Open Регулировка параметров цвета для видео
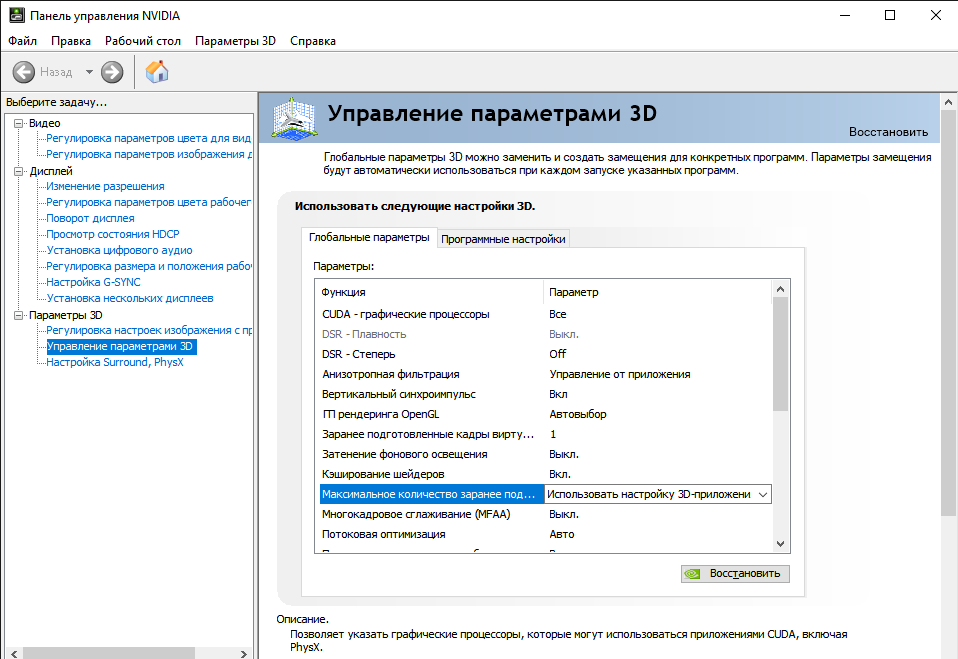This screenshot has height=659, width=958. 148,138
